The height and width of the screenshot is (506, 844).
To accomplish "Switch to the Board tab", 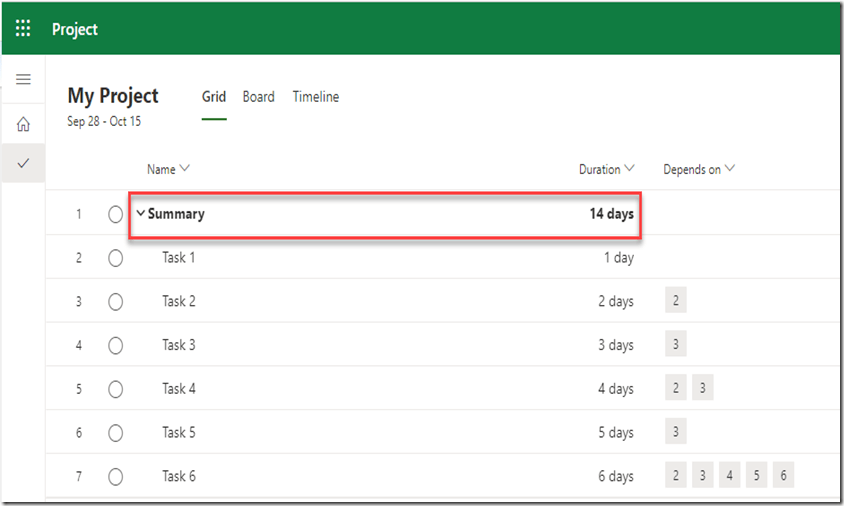I will 258,97.
